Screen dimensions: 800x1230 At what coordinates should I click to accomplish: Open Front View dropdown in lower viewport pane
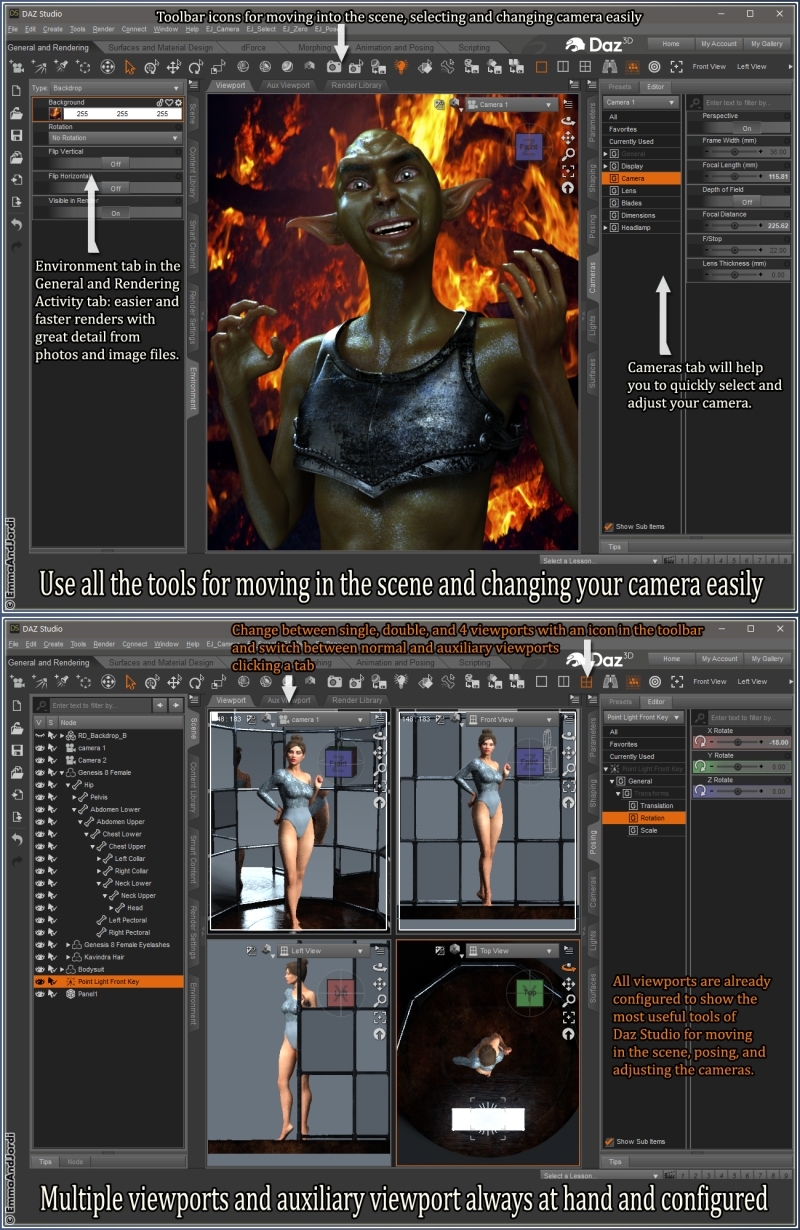[x=511, y=719]
